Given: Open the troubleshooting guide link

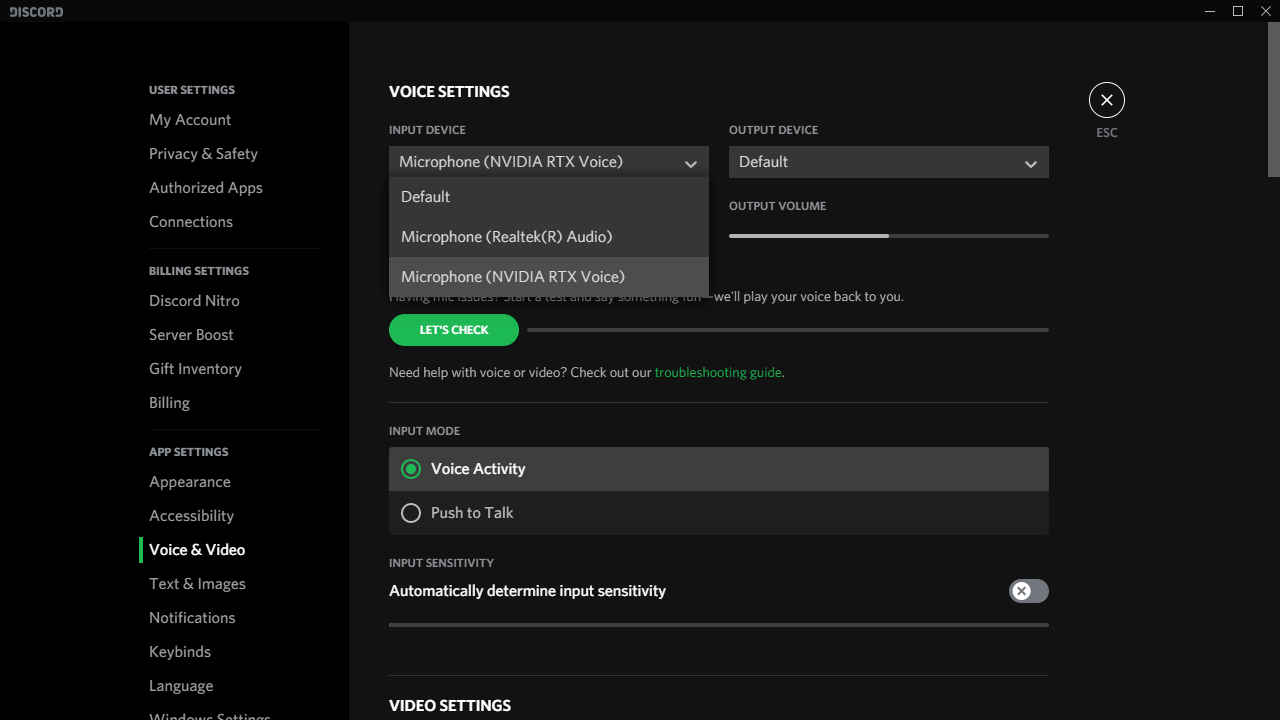Looking at the screenshot, I should (x=718, y=372).
